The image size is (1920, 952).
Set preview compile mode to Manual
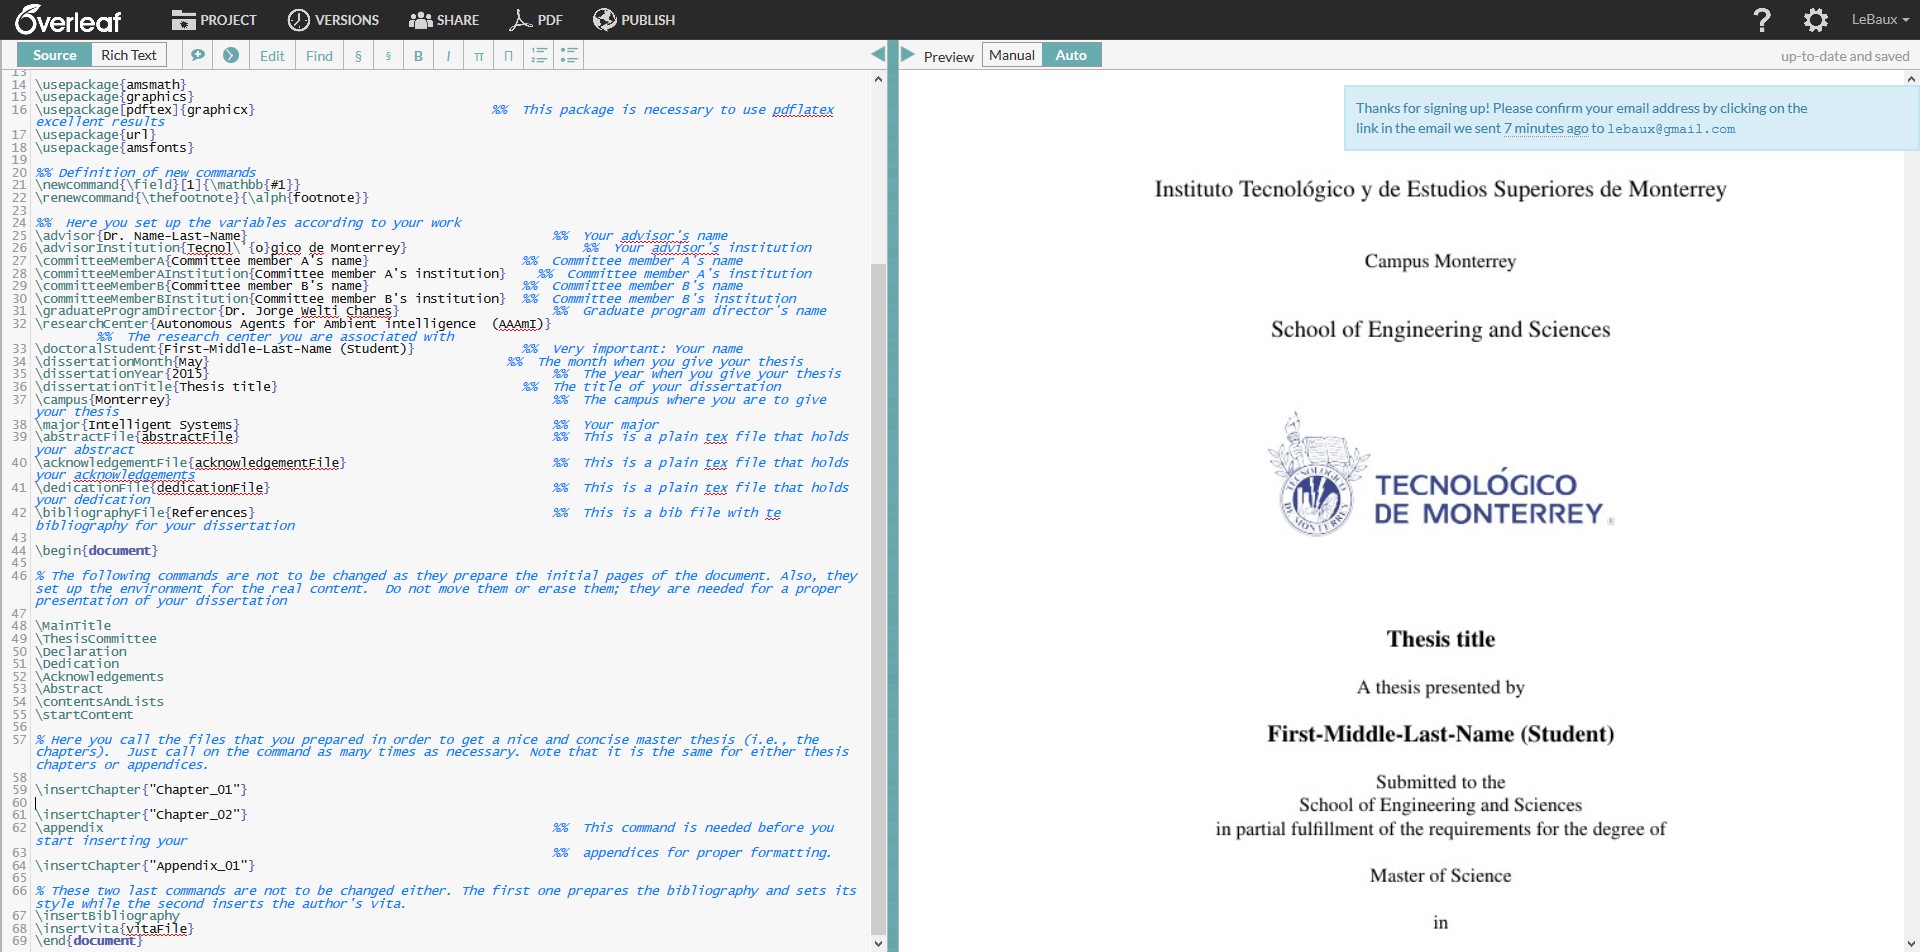1011,55
